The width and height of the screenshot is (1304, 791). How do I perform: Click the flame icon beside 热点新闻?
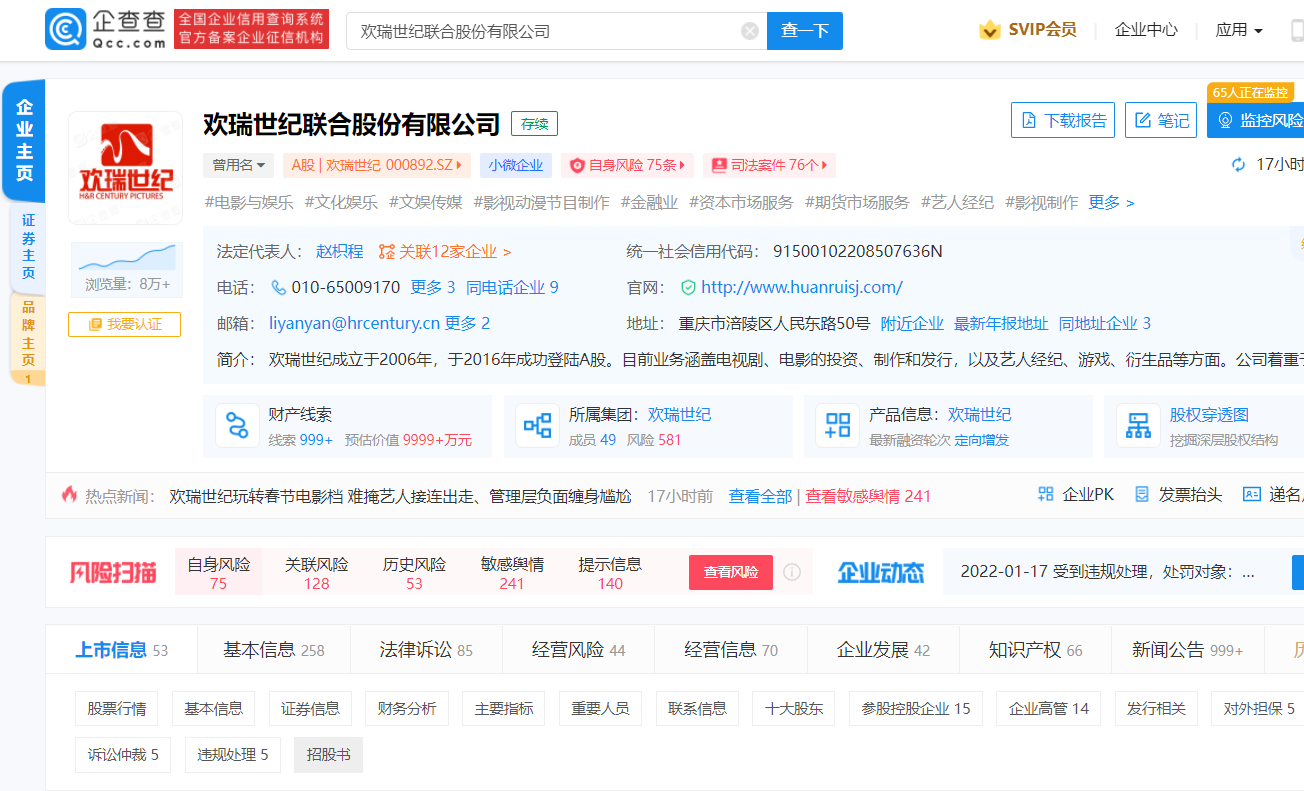tap(69, 494)
